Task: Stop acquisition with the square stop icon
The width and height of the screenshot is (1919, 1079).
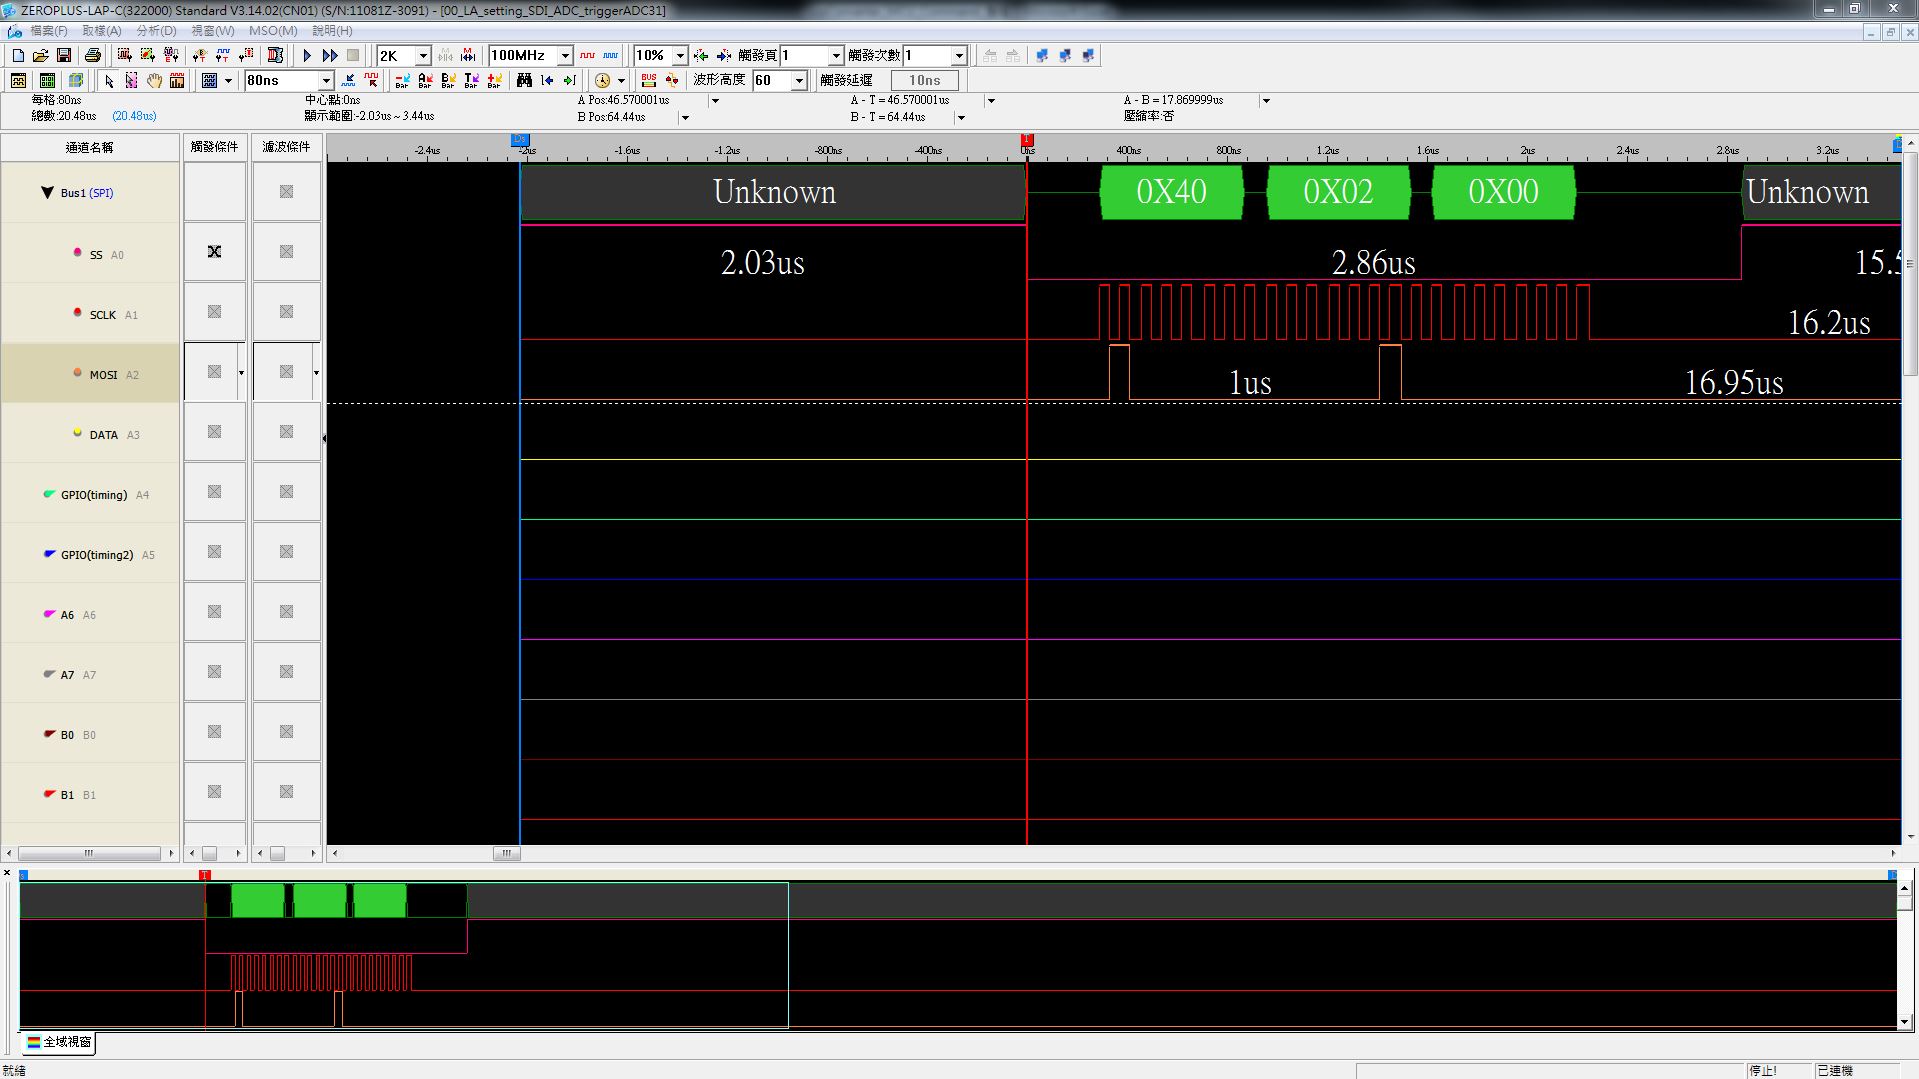Action: 353,56
